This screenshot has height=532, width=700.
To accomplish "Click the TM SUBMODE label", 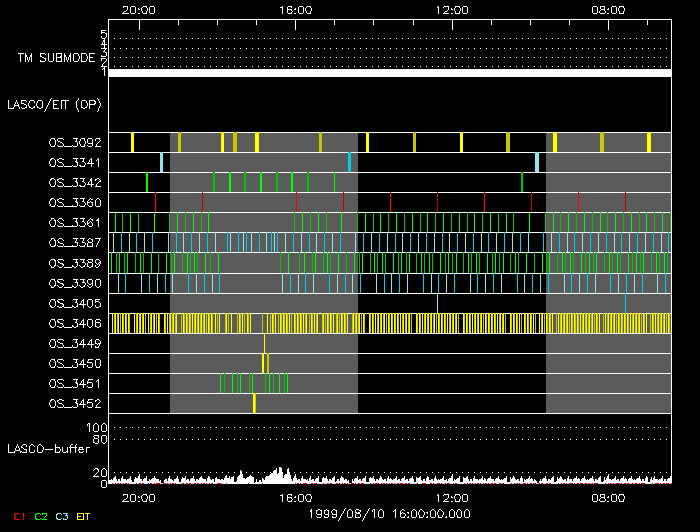I will tap(55, 58).
